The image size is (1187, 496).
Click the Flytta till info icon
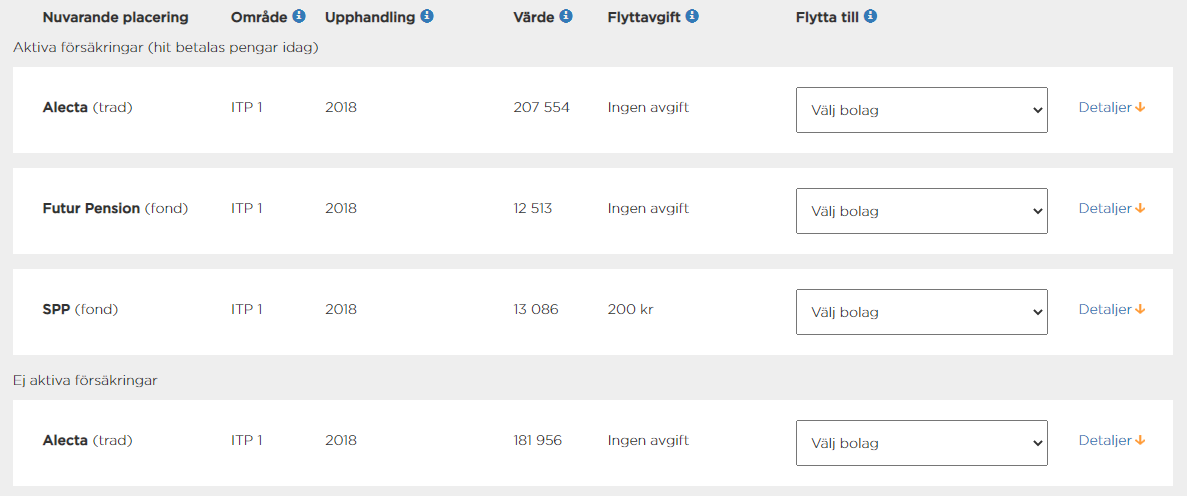click(x=870, y=17)
